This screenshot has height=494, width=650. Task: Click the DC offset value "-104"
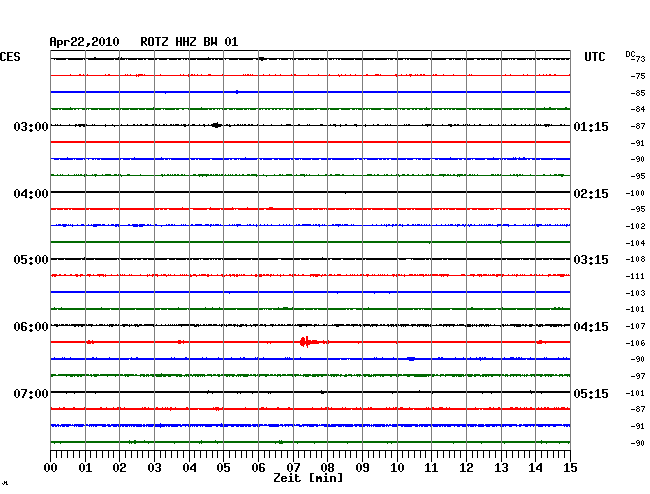[x=635, y=243]
